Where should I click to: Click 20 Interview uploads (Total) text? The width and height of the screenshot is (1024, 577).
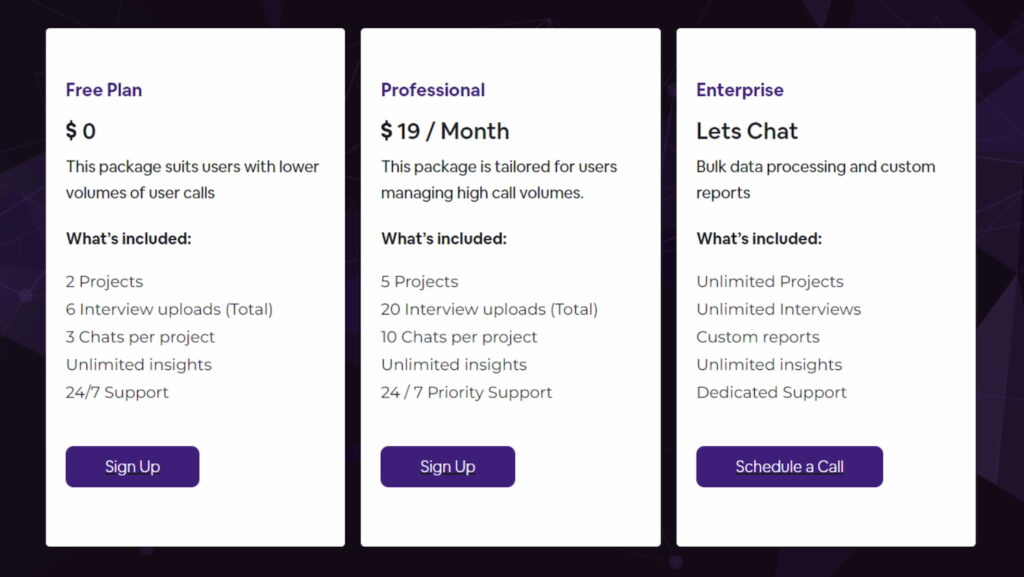[489, 310]
